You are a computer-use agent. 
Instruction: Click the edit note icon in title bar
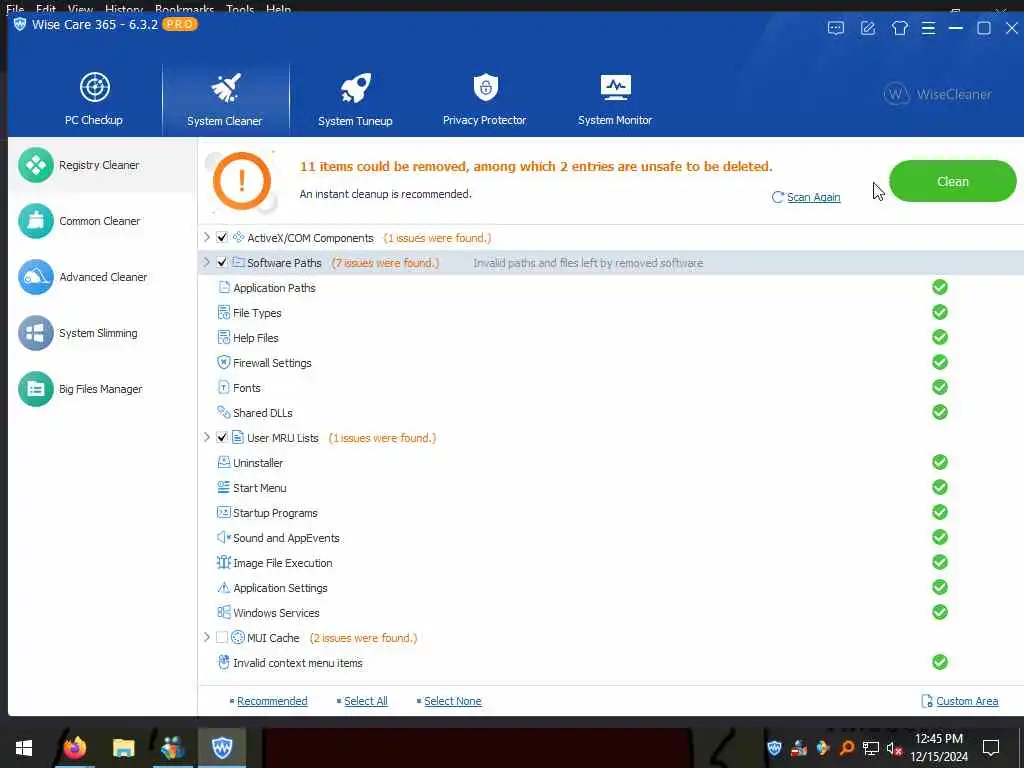coord(868,28)
